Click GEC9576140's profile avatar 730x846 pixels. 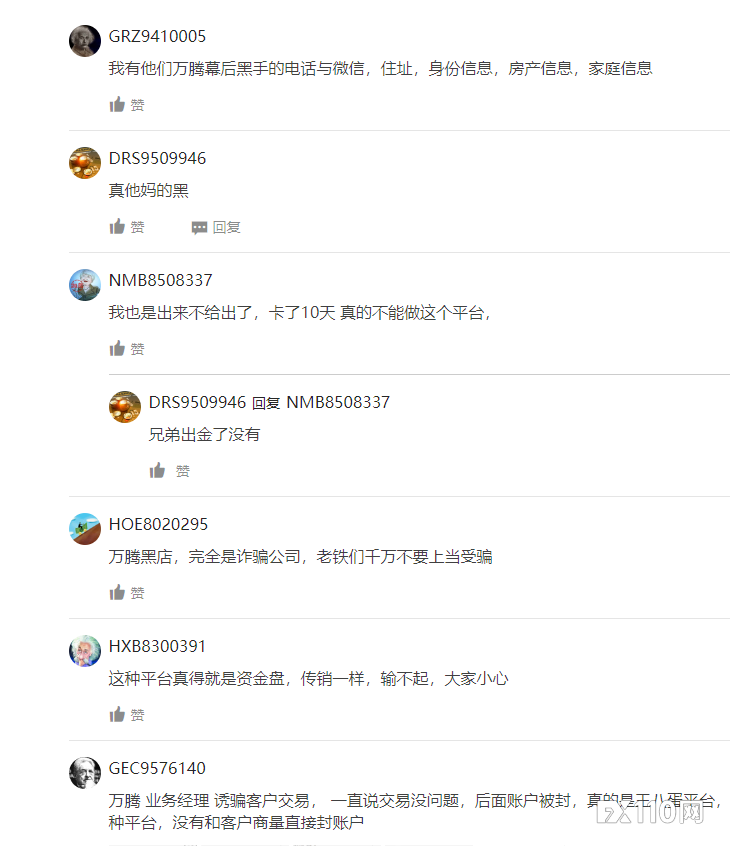pos(85,772)
